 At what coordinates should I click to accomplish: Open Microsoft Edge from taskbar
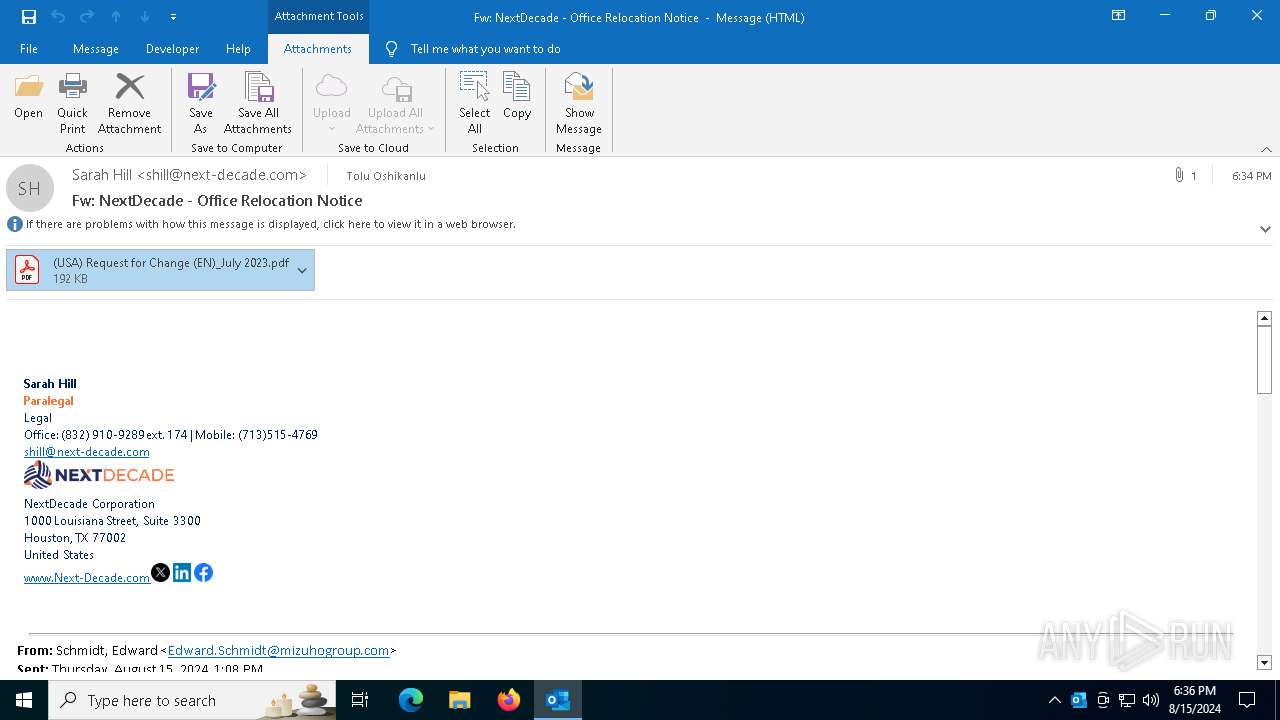tap(411, 700)
